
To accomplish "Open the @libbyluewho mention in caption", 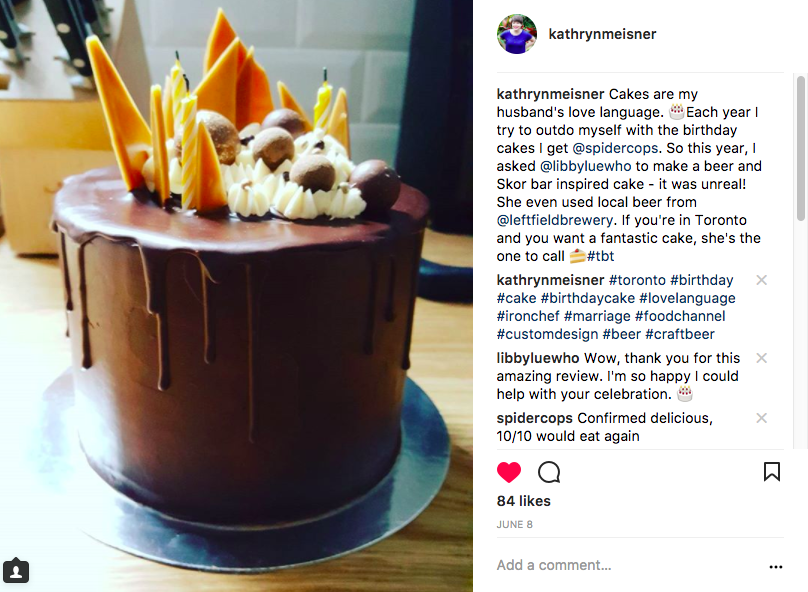I will click(x=585, y=166).
